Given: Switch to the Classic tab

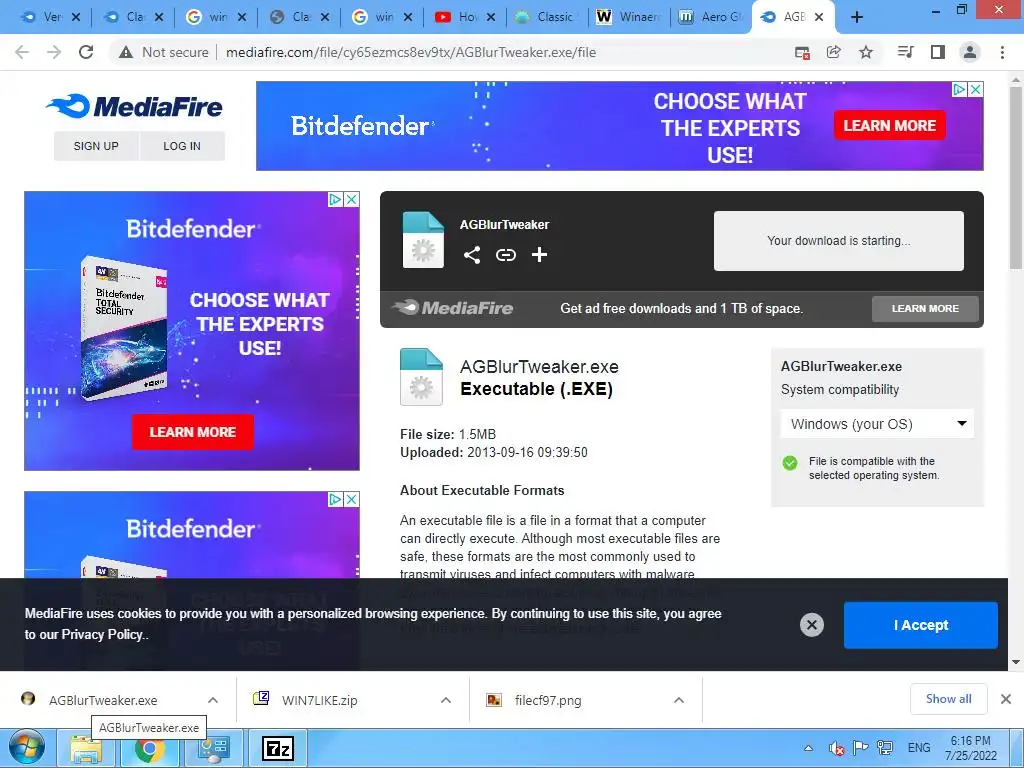Looking at the screenshot, I should tap(546, 17).
